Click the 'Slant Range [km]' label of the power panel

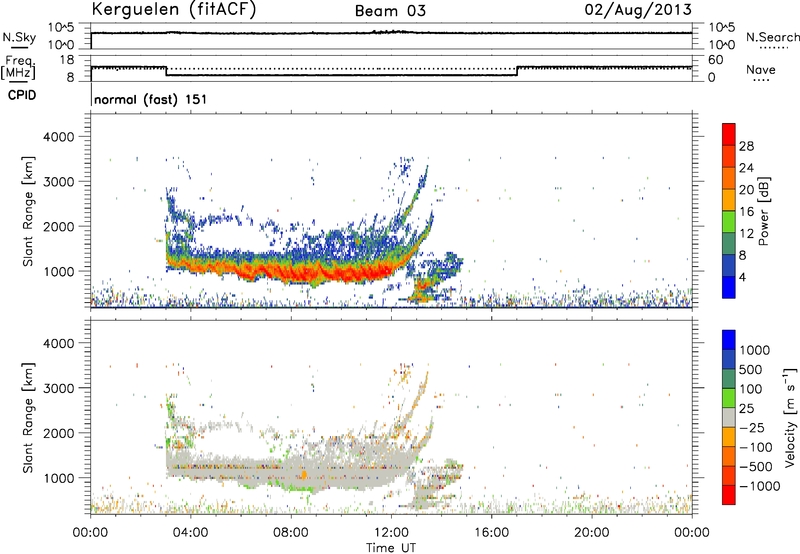(x=28, y=211)
